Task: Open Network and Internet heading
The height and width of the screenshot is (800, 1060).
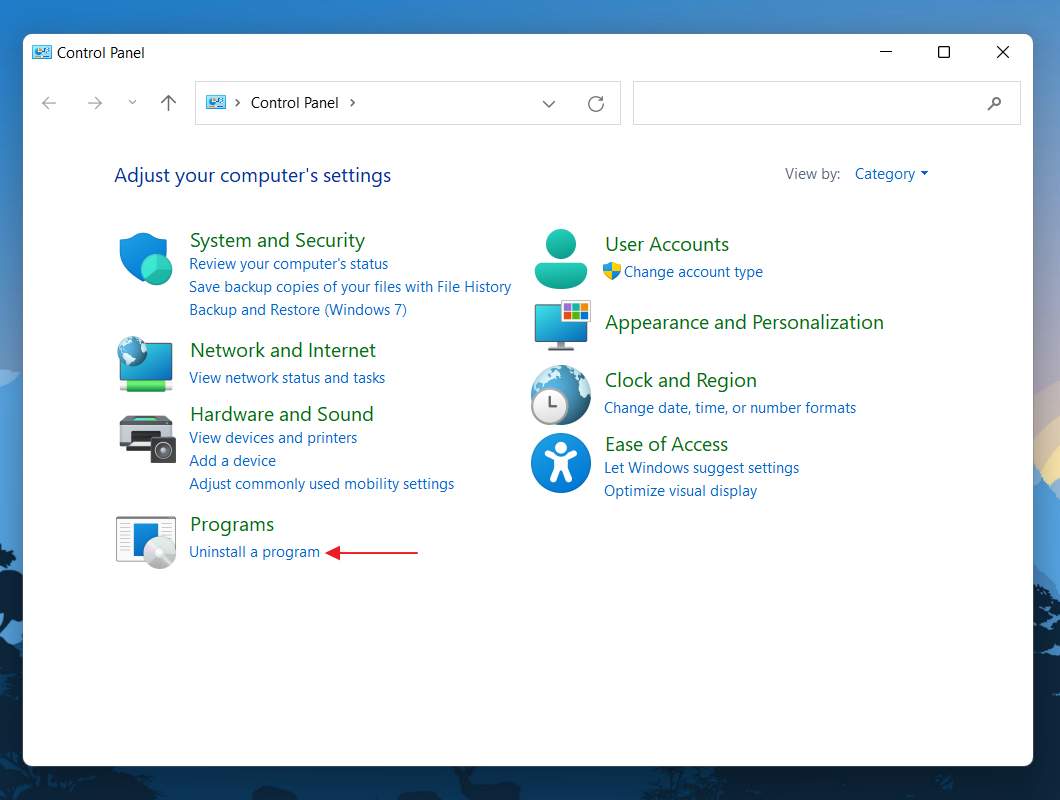Action: pyautogui.click(x=283, y=350)
